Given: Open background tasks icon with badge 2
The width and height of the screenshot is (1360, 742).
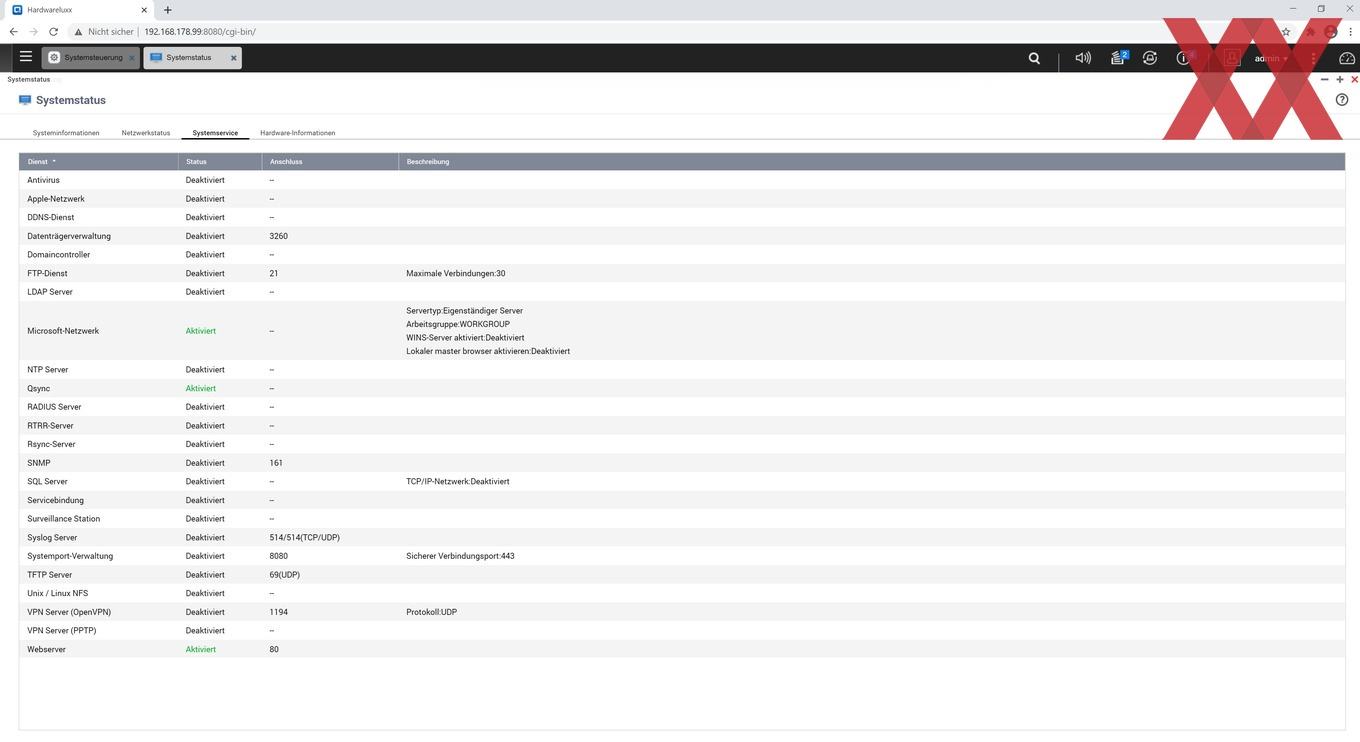Looking at the screenshot, I should tap(1119, 58).
